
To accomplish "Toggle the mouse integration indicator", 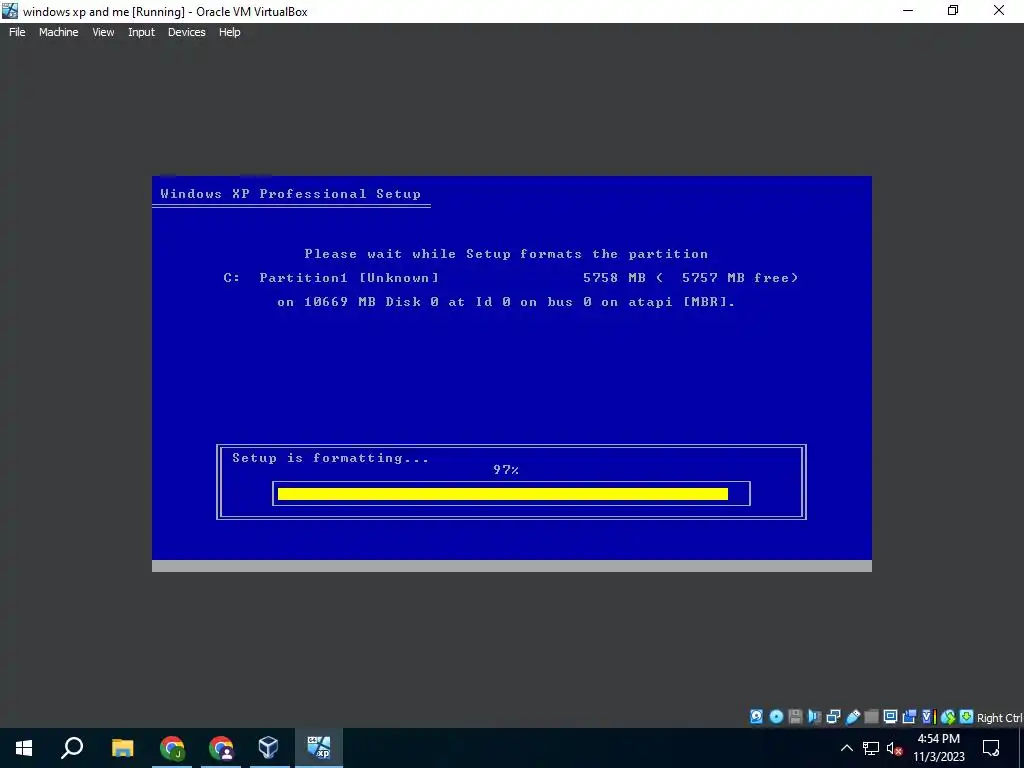I will click(x=948, y=716).
